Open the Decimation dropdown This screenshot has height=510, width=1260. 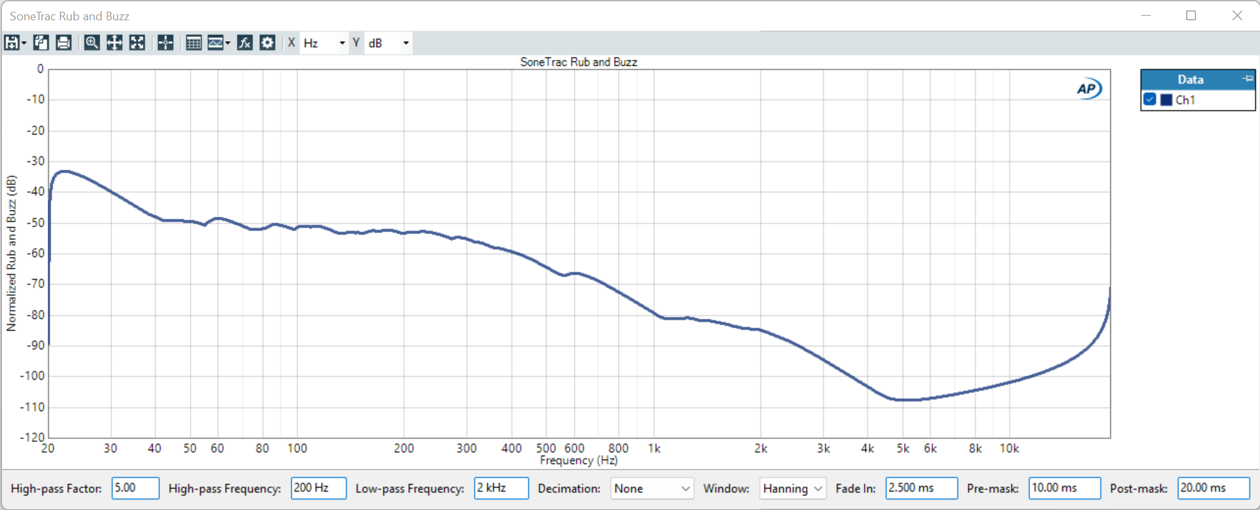tap(652, 489)
